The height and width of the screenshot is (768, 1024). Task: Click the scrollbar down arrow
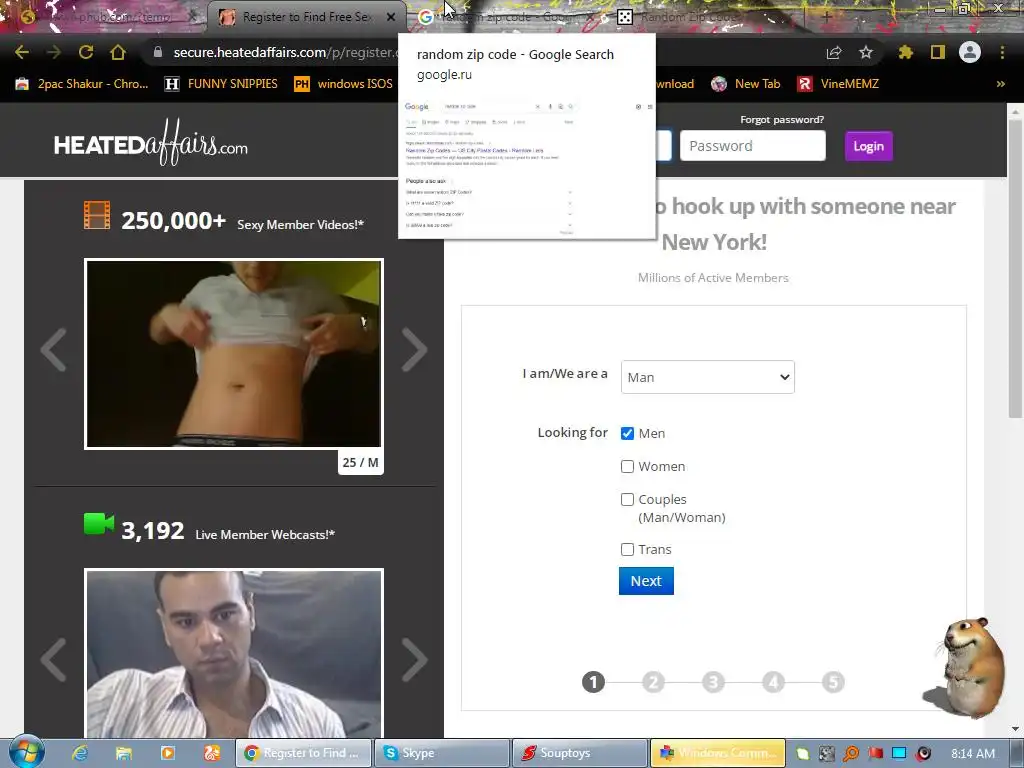coord(1015,728)
